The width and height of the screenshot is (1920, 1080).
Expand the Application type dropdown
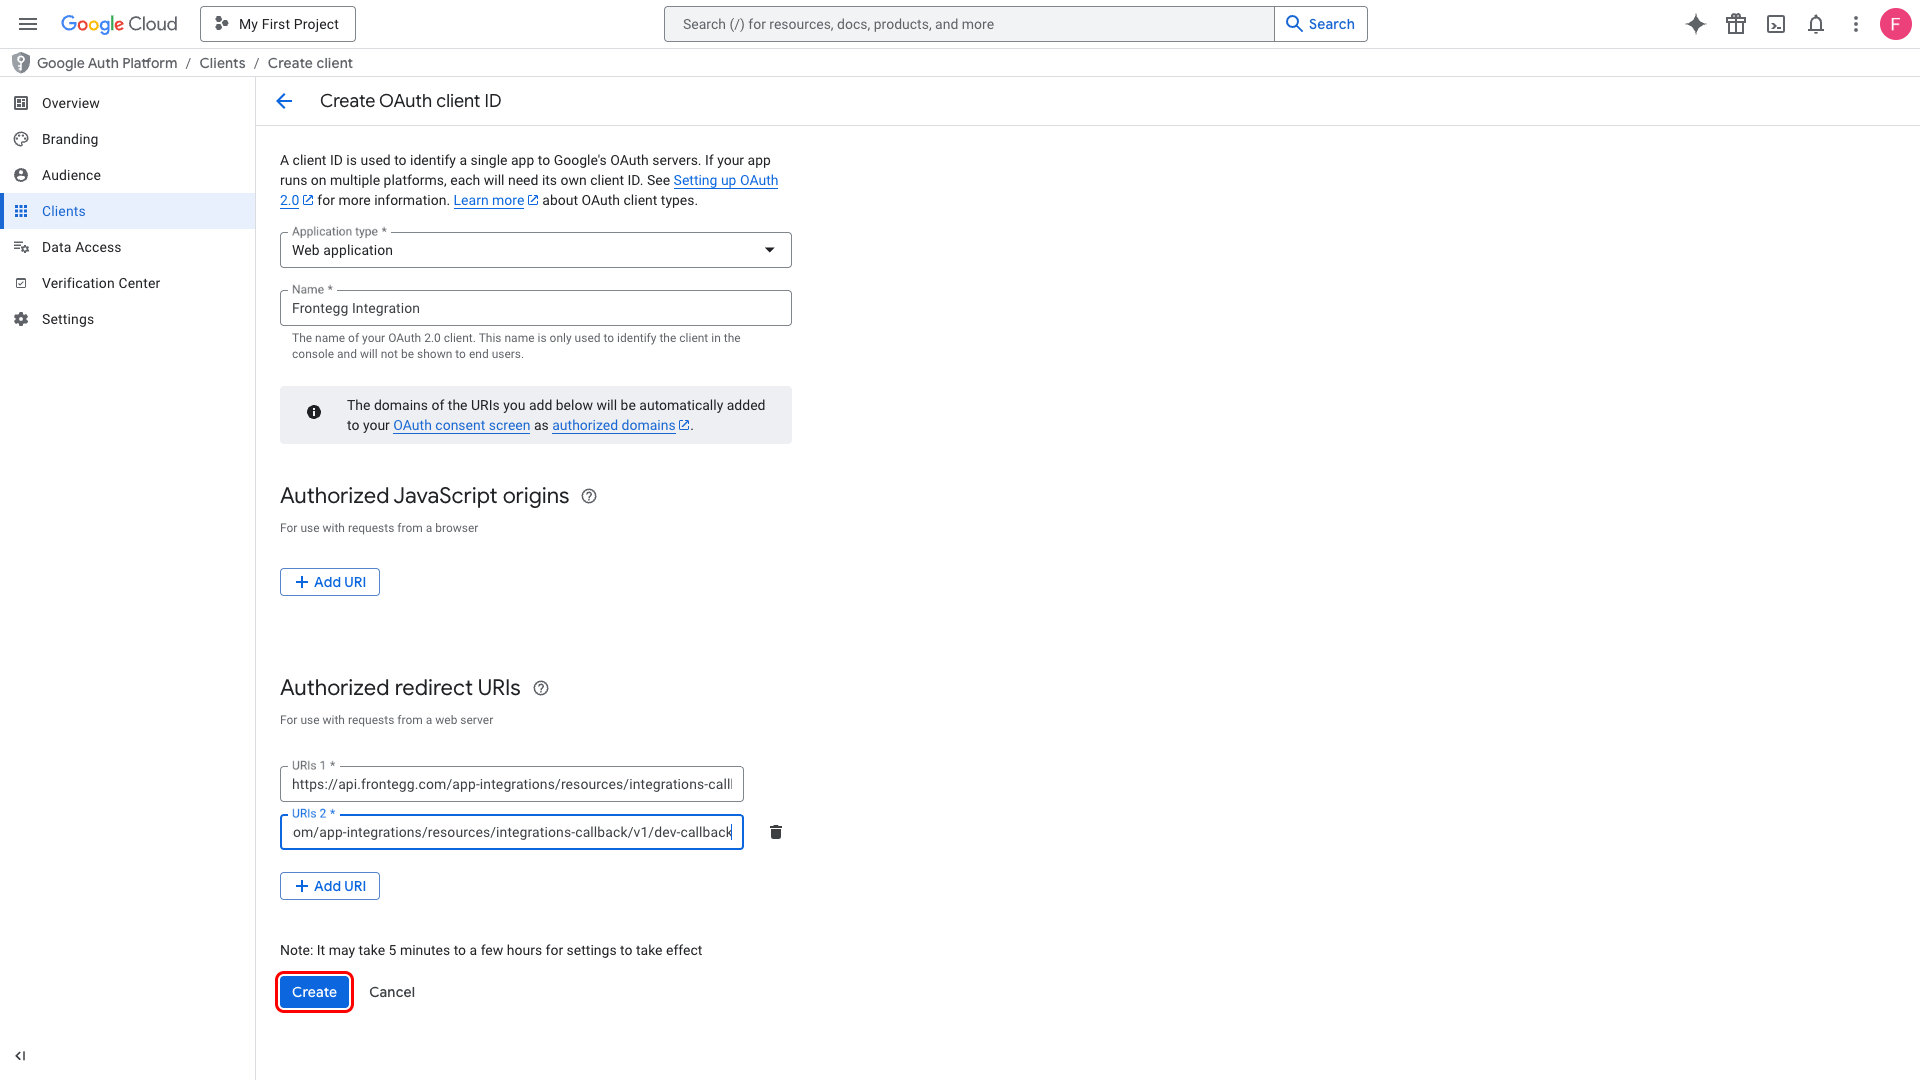point(536,250)
